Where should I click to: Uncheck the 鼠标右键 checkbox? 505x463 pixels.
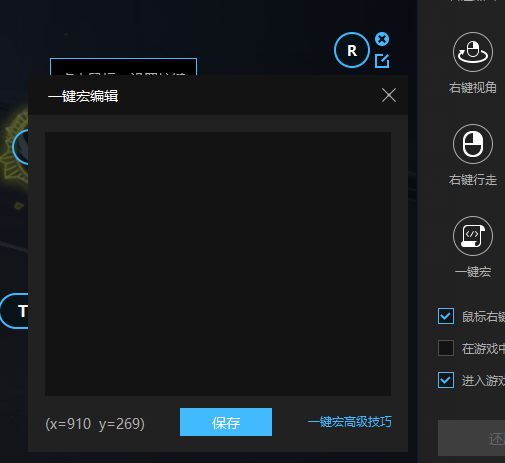coord(446,316)
